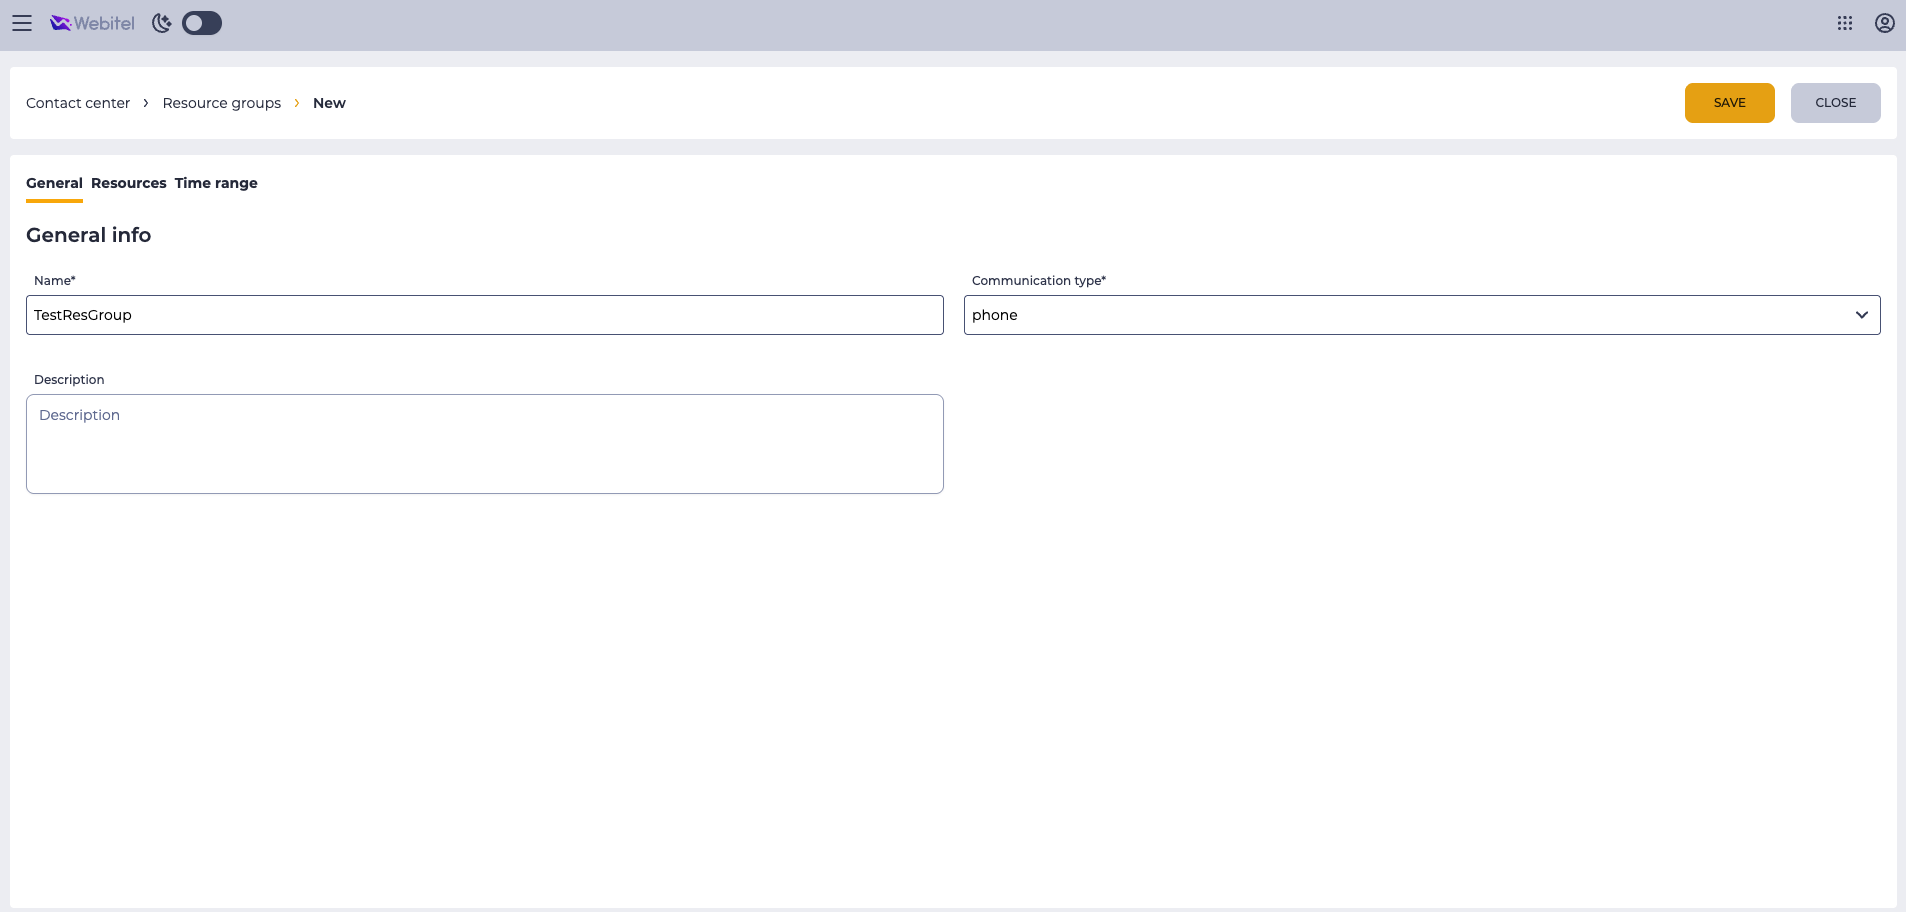Open the hamburger navigation menu
The image size is (1906, 912).
coord(22,23)
